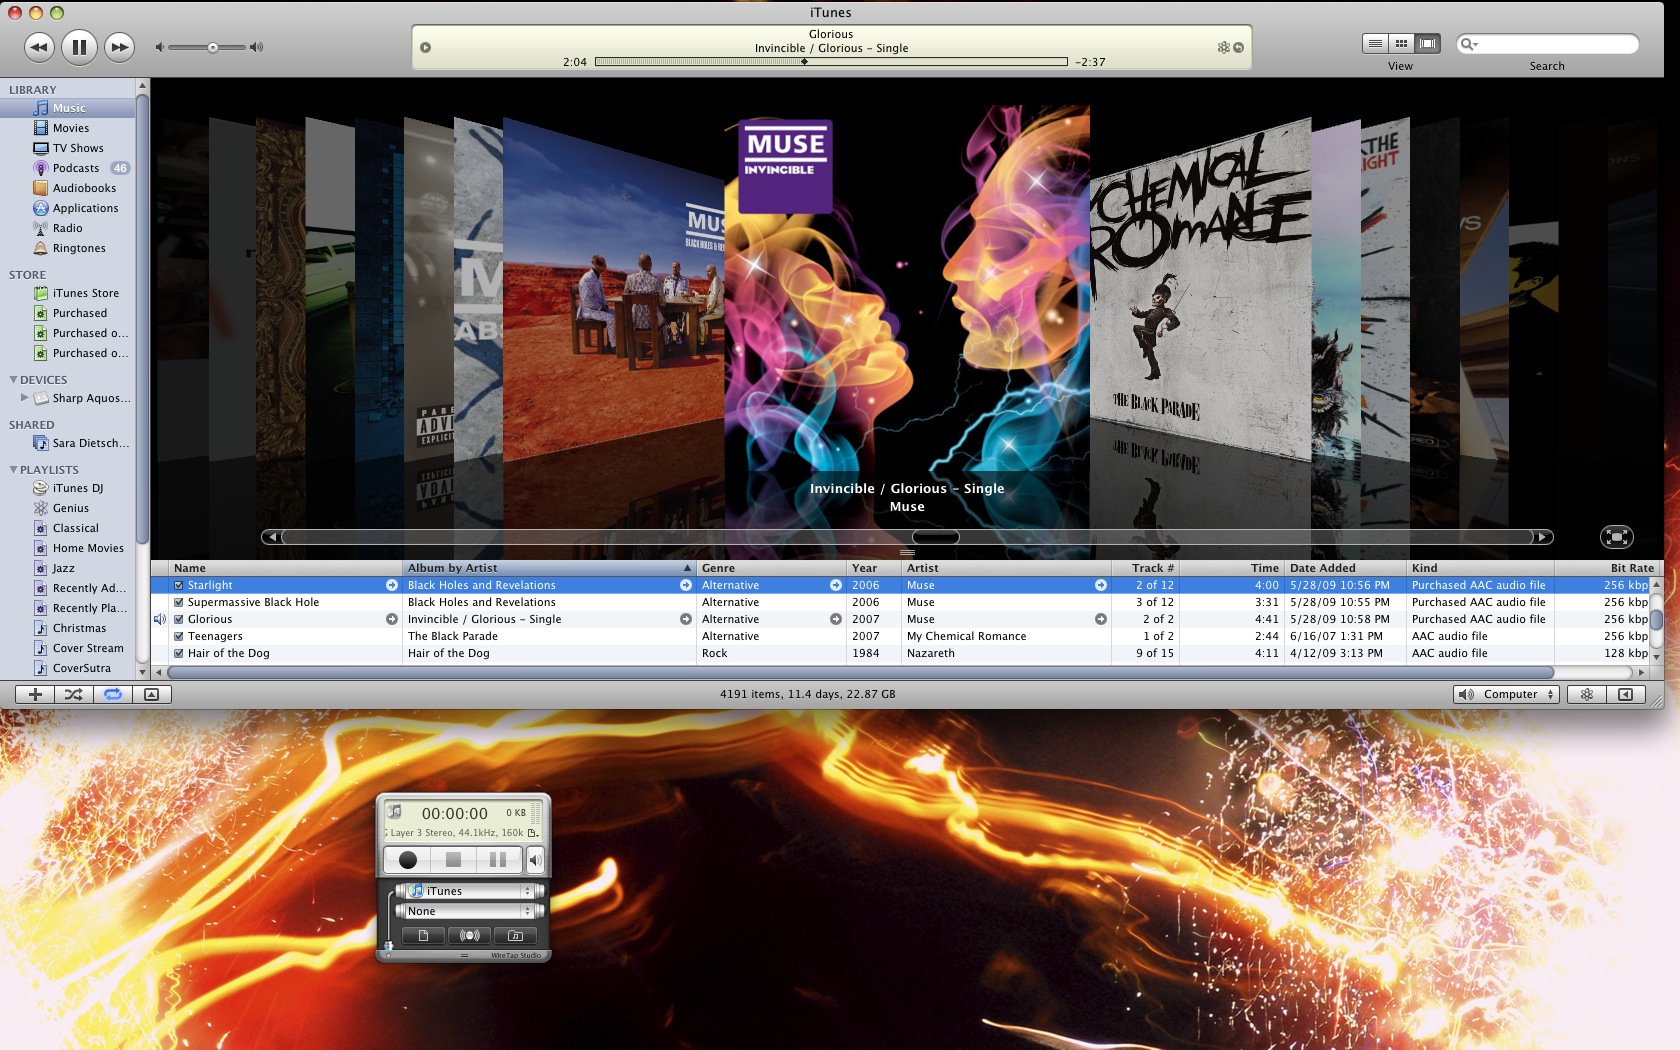Image resolution: width=1680 pixels, height=1050 pixels.
Task: Click the song progress bar playhead
Action: tap(804, 62)
